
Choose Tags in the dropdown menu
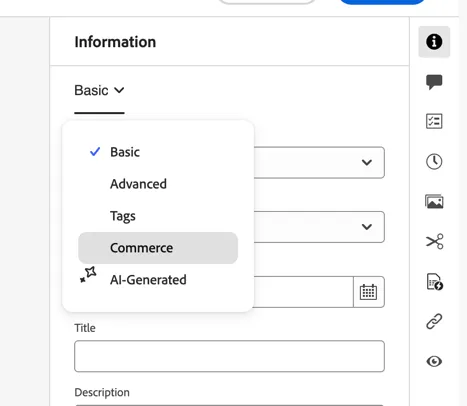[158, 216]
